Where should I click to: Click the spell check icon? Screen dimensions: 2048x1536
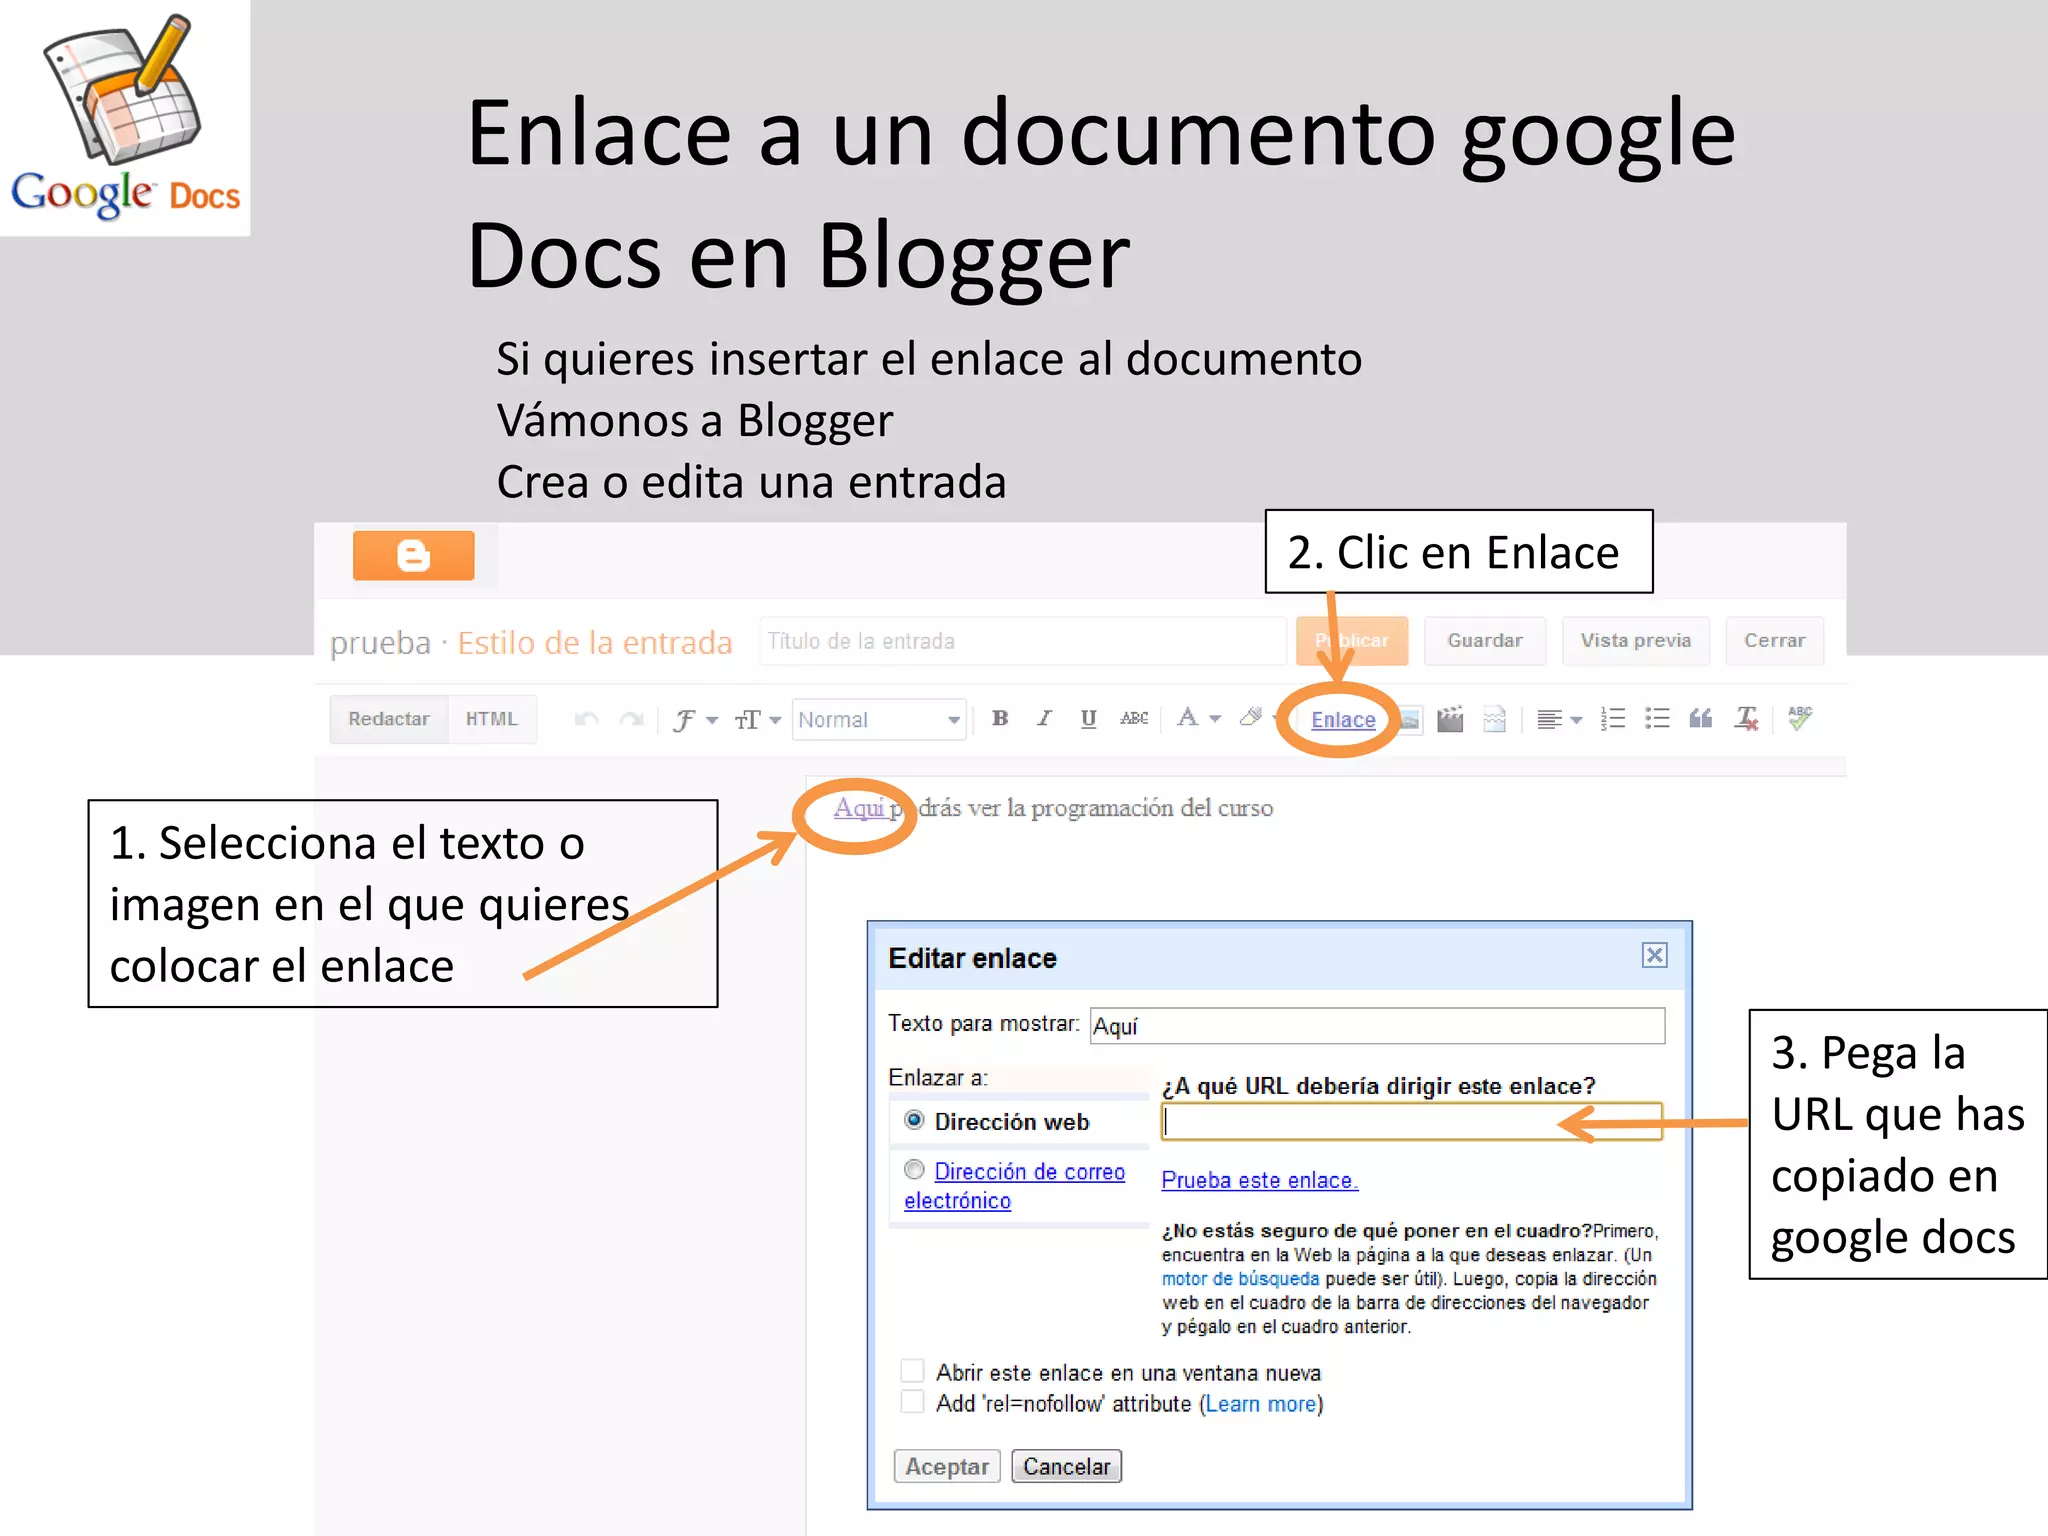coord(1800,718)
